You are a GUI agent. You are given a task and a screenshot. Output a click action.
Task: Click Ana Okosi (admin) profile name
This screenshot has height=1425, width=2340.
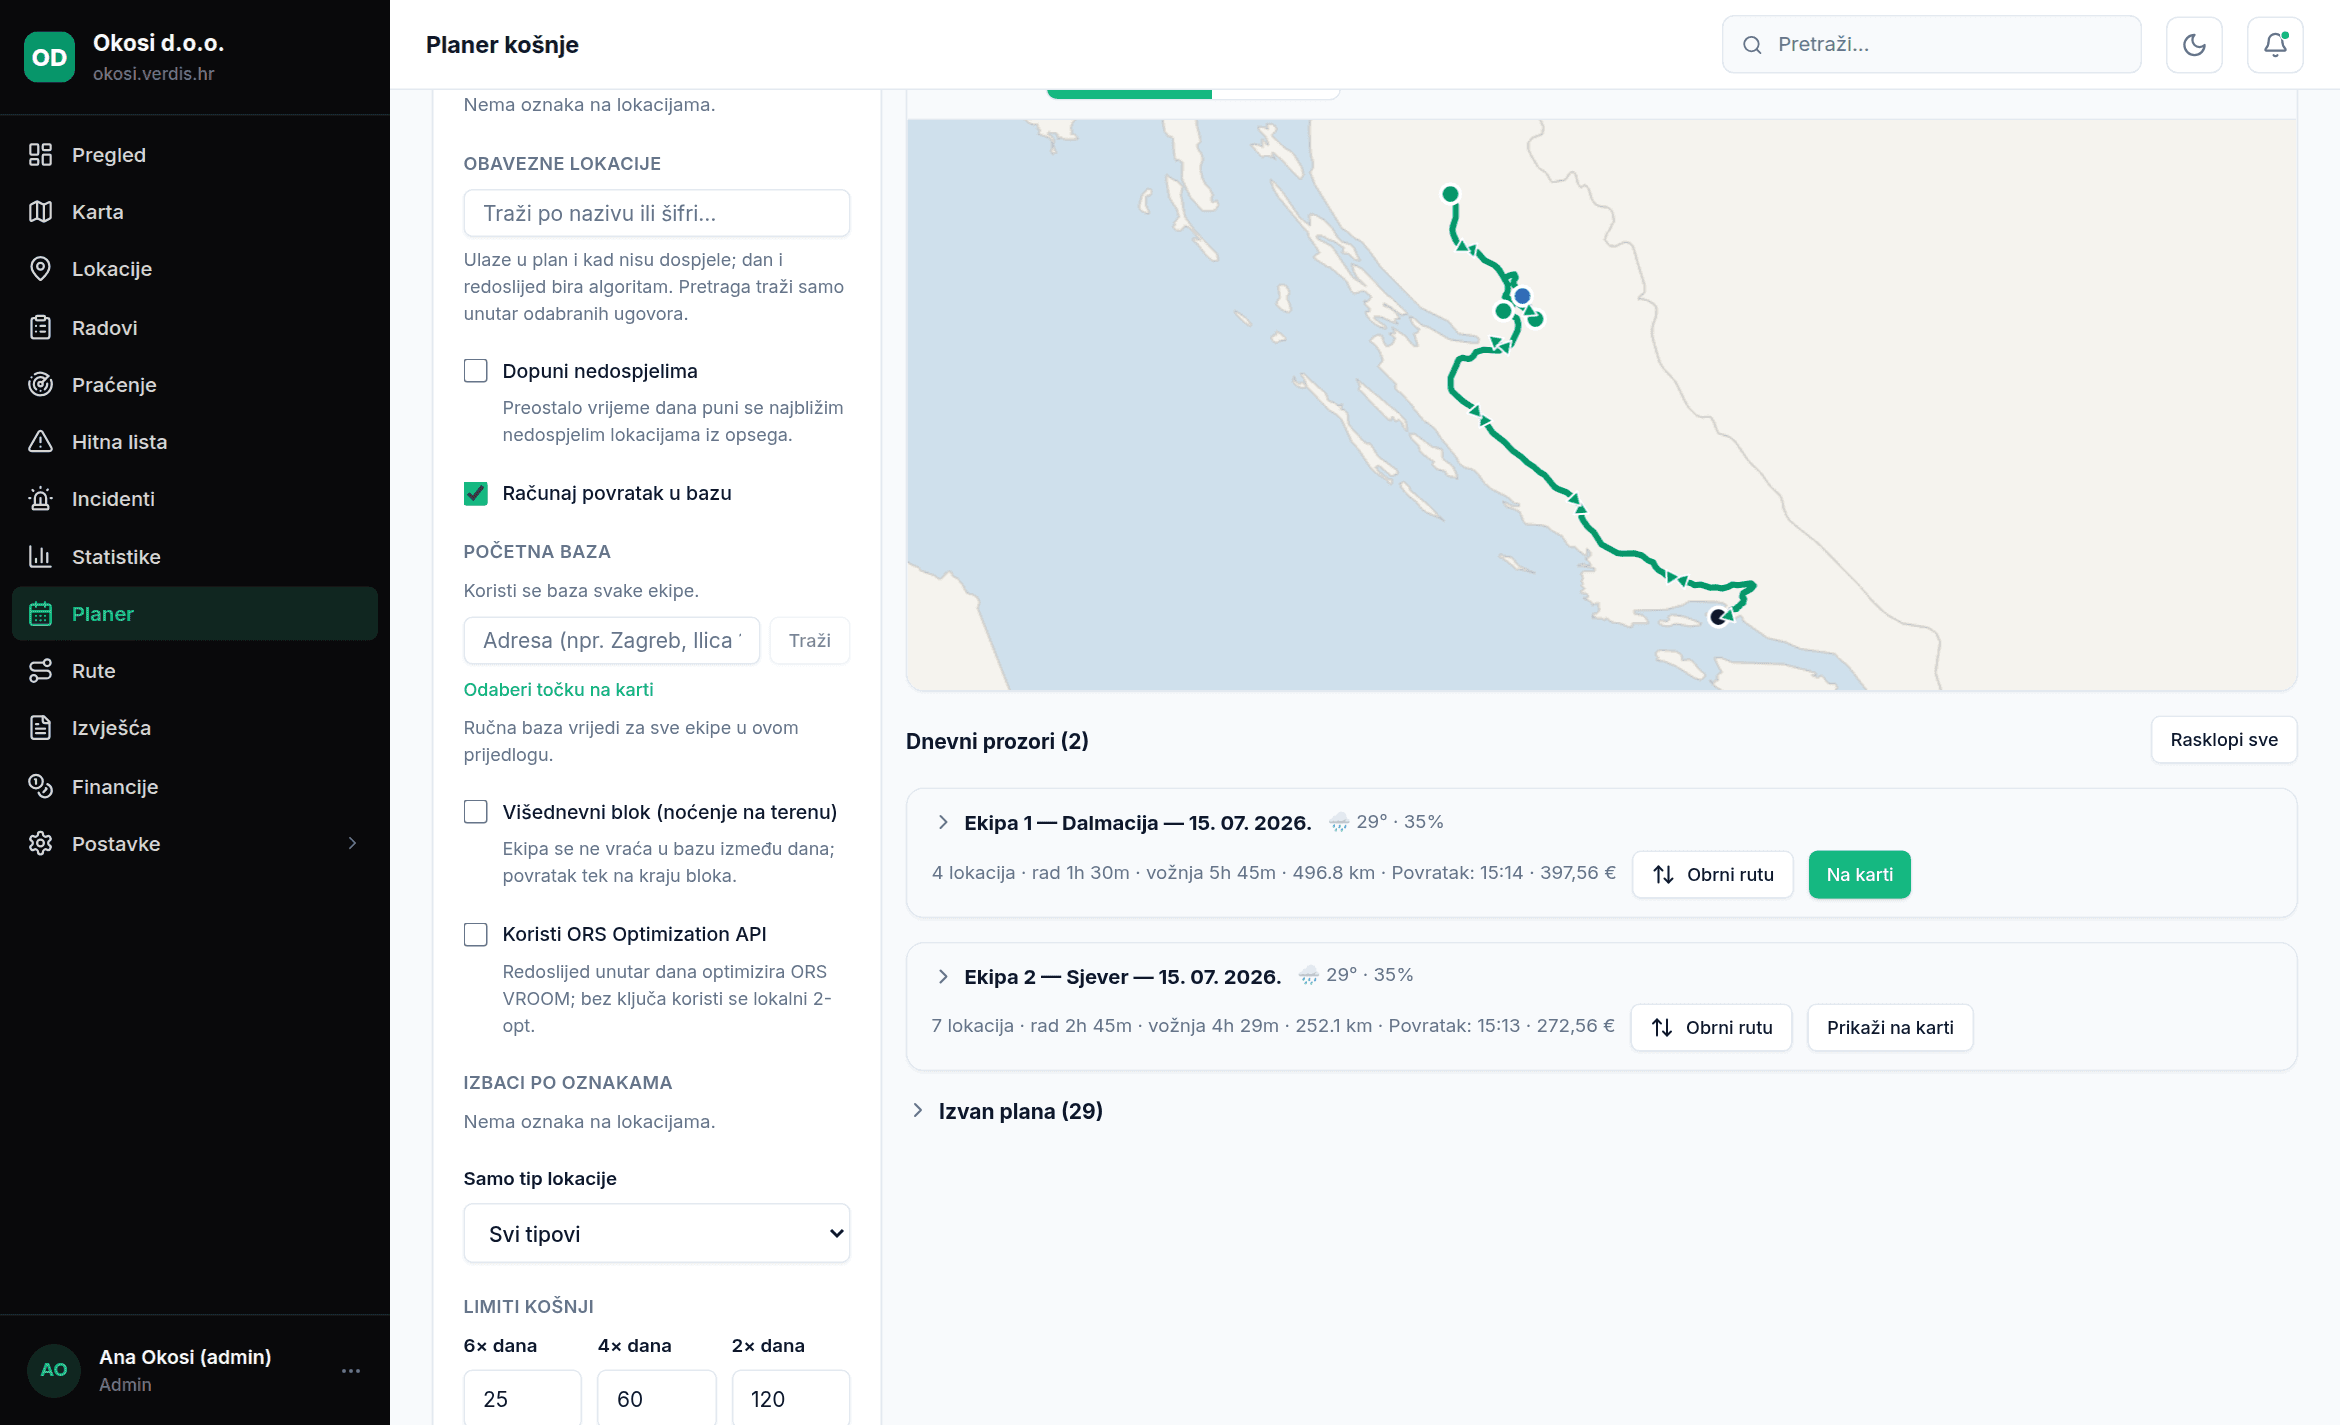coord(185,1356)
